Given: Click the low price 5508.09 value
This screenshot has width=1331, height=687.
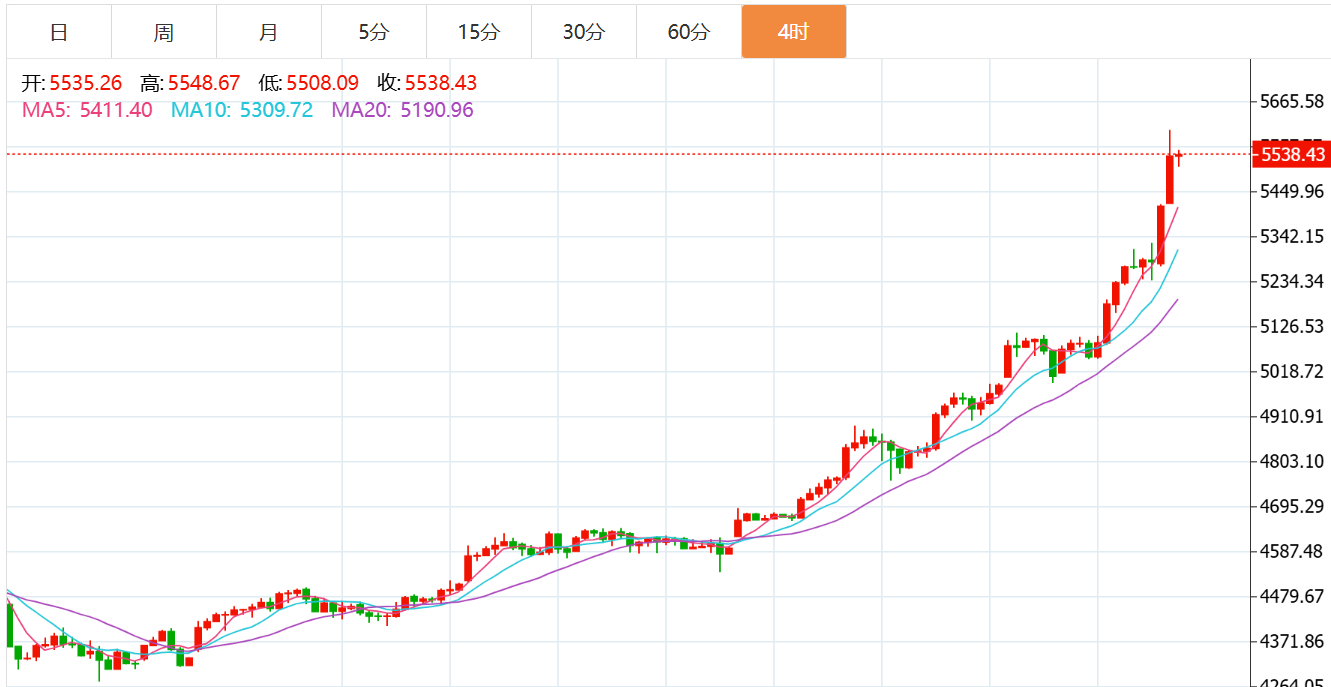Looking at the screenshot, I should pyautogui.click(x=322, y=83).
